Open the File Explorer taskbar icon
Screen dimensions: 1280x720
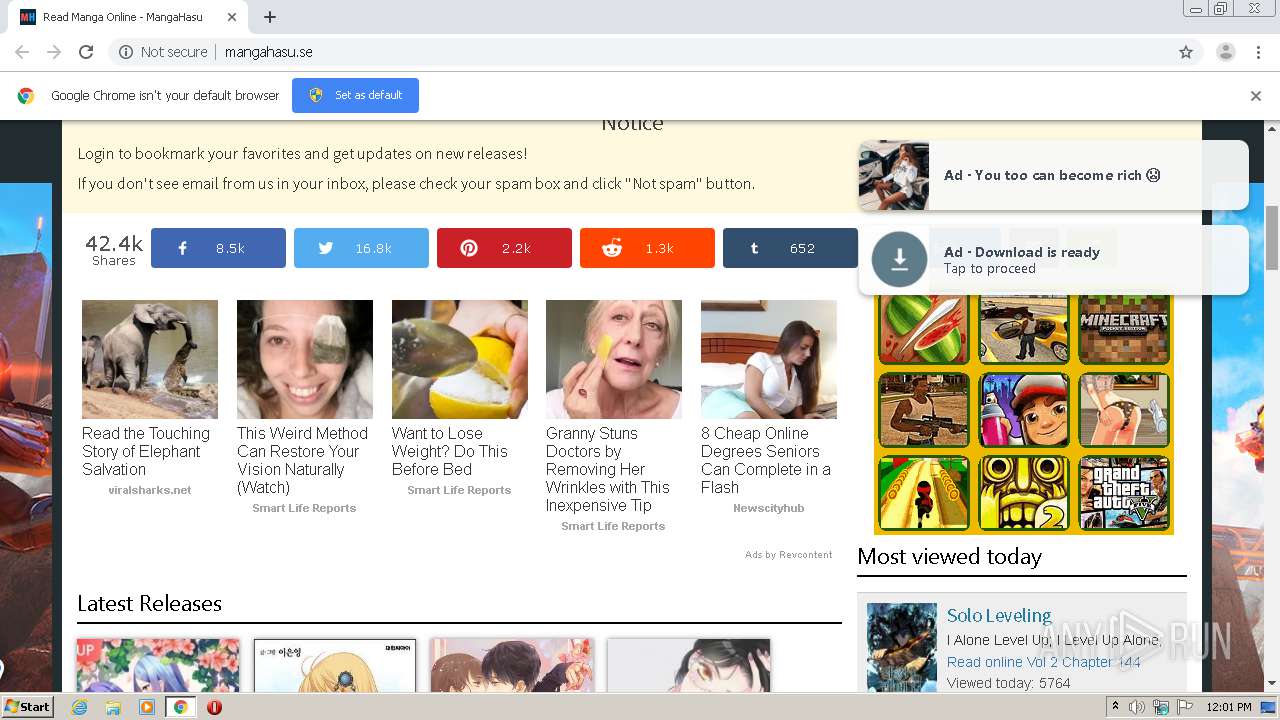113,707
